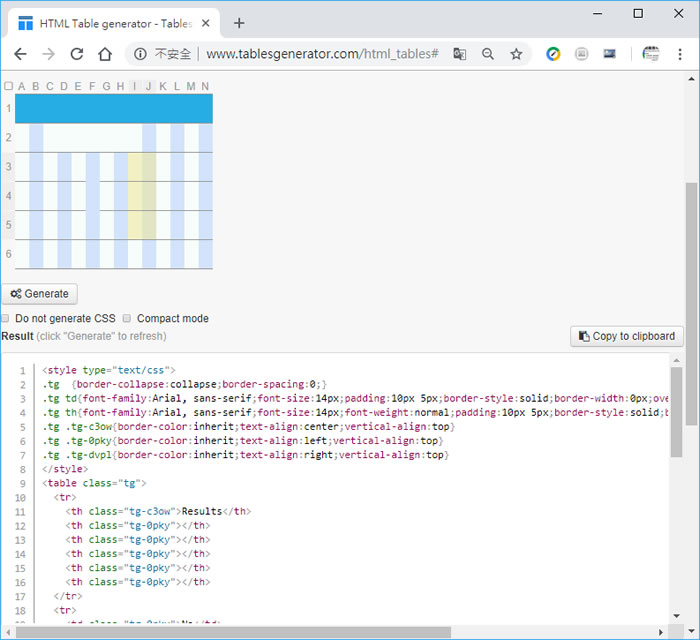
Task: Navigate back with the back arrow
Action: coord(21,54)
